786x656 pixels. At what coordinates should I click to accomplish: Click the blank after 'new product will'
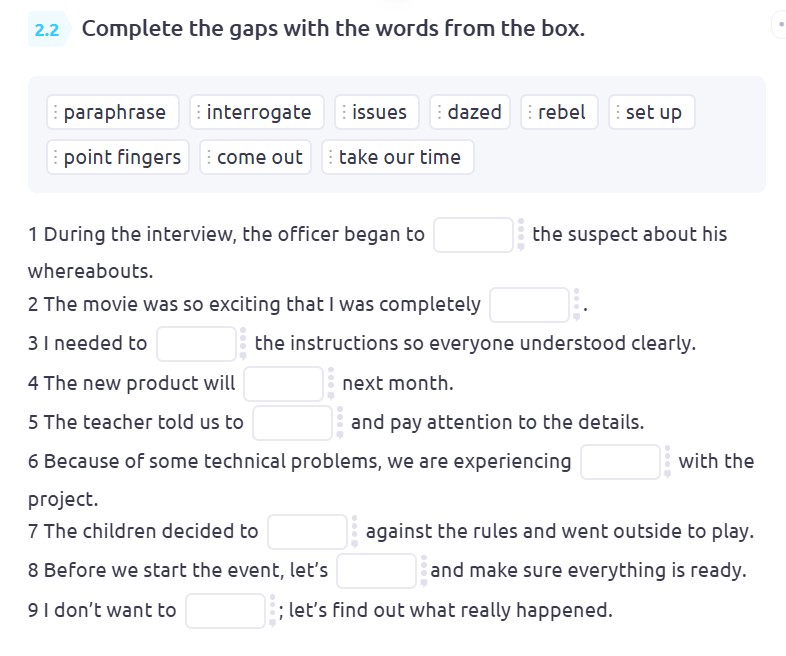pyautogui.click(x=283, y=383)
